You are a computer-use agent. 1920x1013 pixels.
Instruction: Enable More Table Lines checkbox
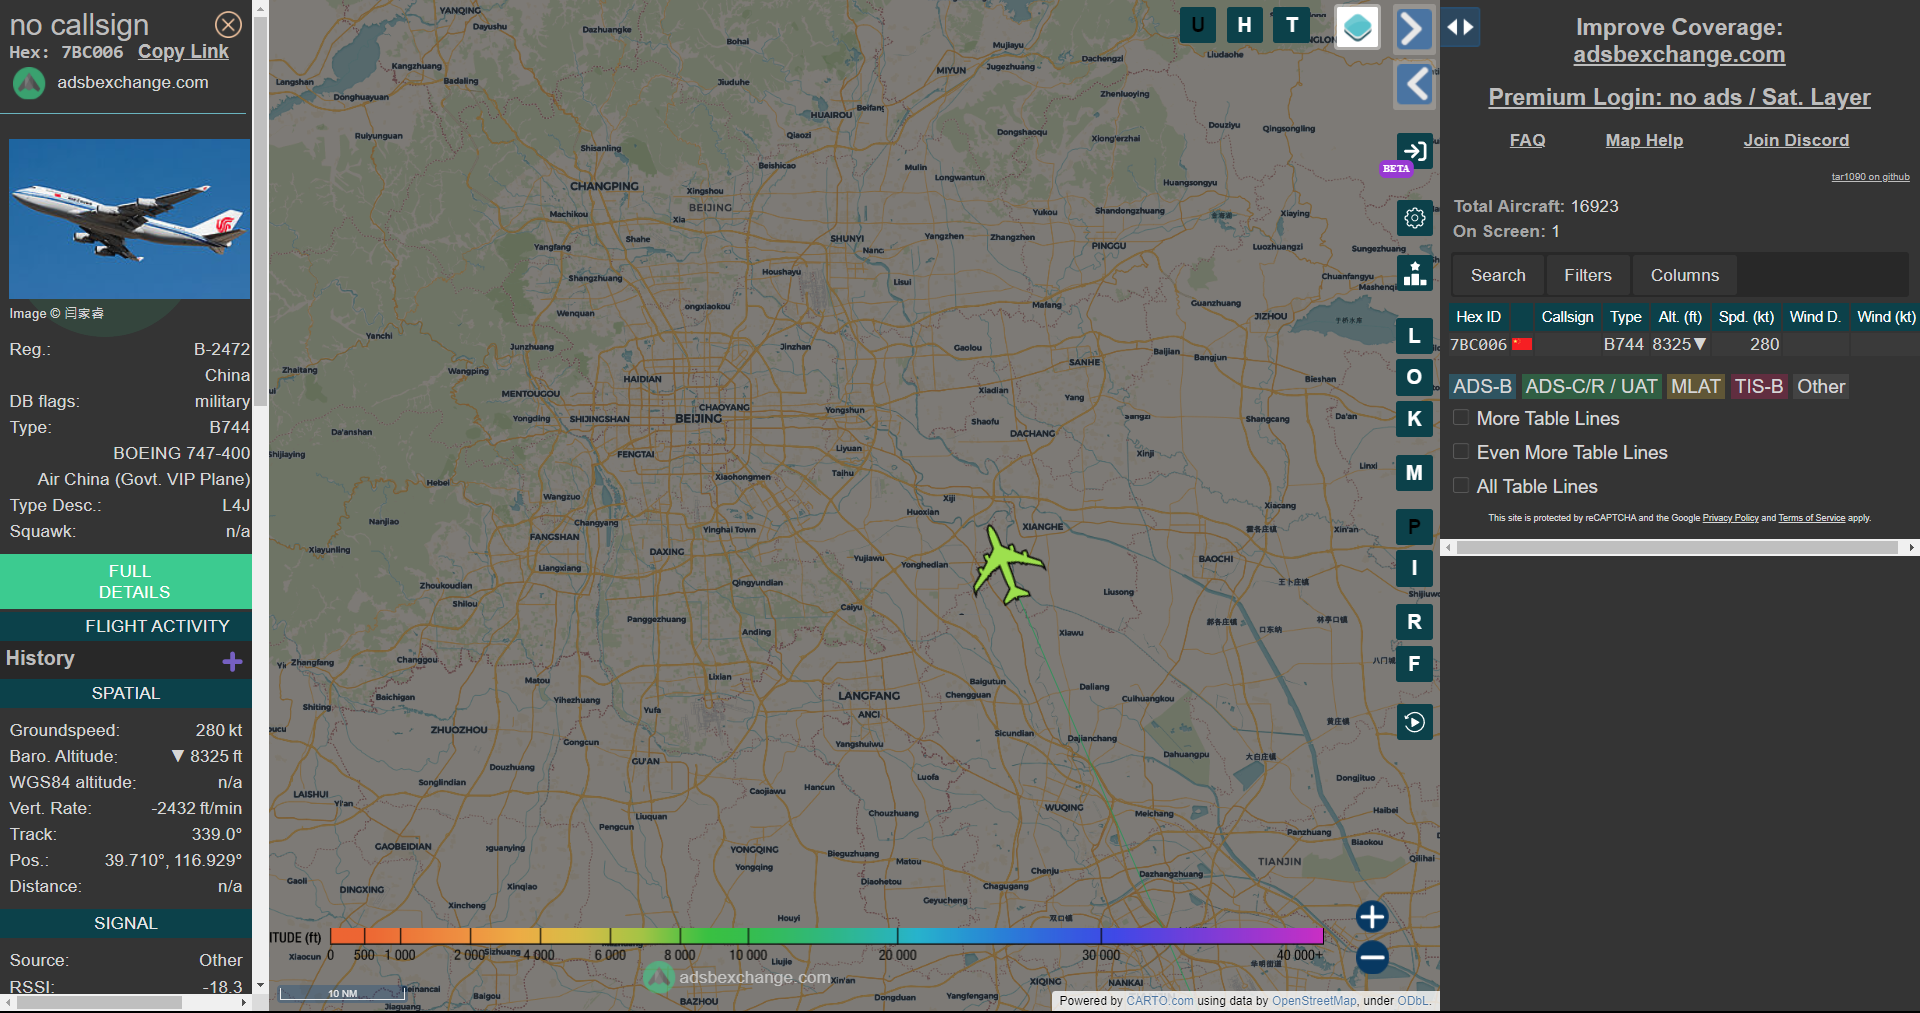1461,418
